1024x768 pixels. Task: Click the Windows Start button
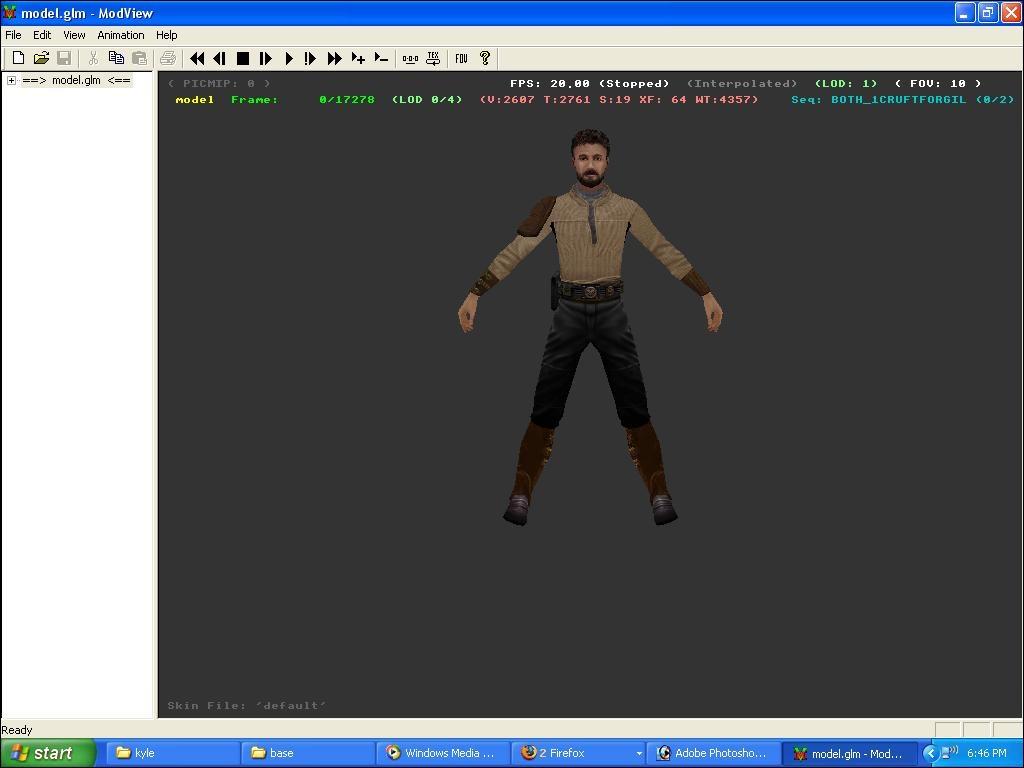tap(47, 753)
